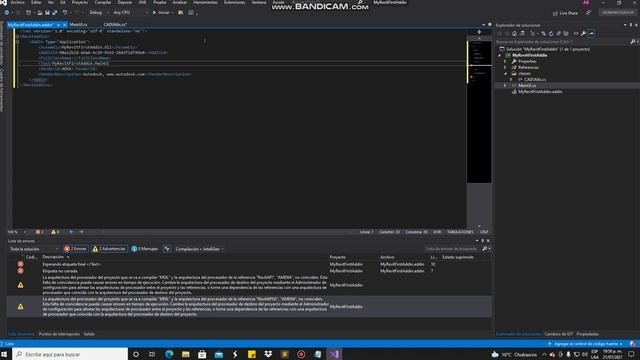Click the Undo toolbar icon
640x360 pixels.
coord(65,13)
